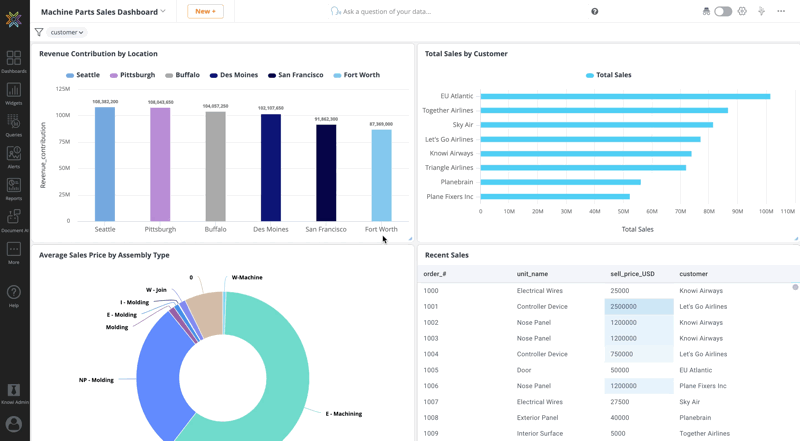The width and height of the screenshot is (800, 441).
Task: Open Reports in the left sidebar
Action: (x=14, y=187)
